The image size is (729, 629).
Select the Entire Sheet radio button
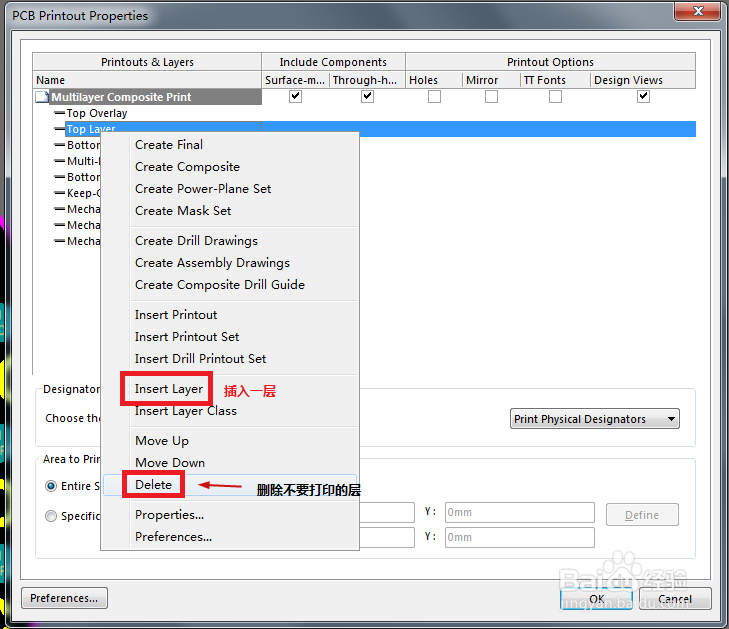[51, 486]
